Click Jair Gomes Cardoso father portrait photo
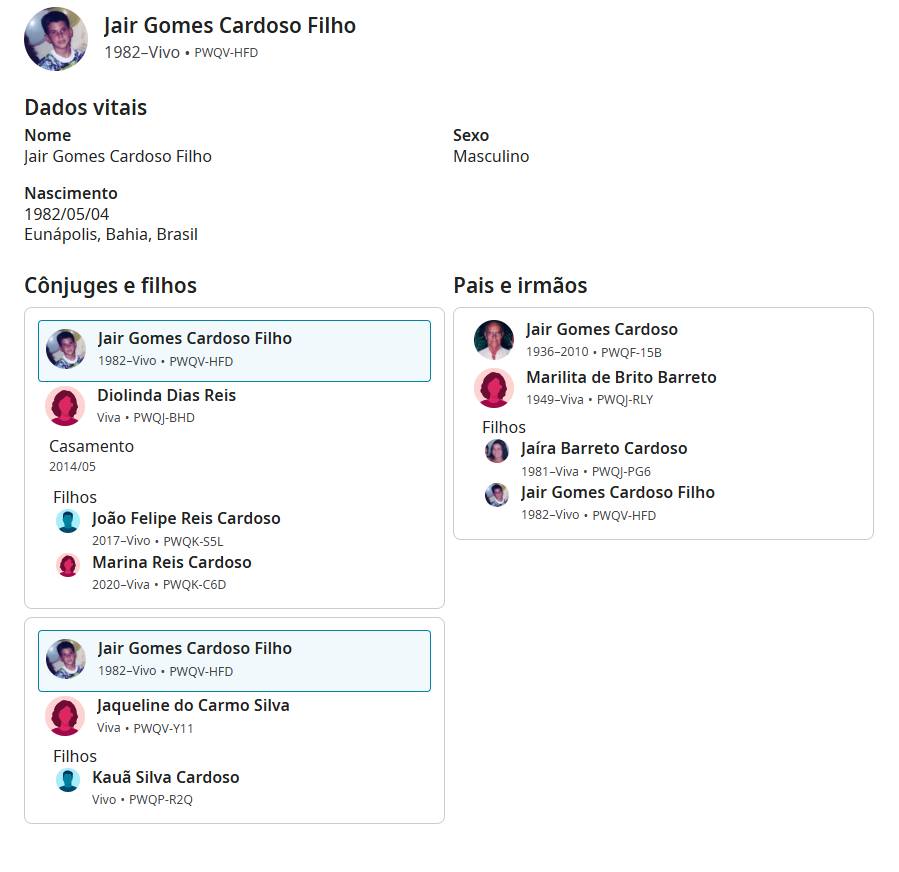This screenshot has width=899, height=872. 494,340
